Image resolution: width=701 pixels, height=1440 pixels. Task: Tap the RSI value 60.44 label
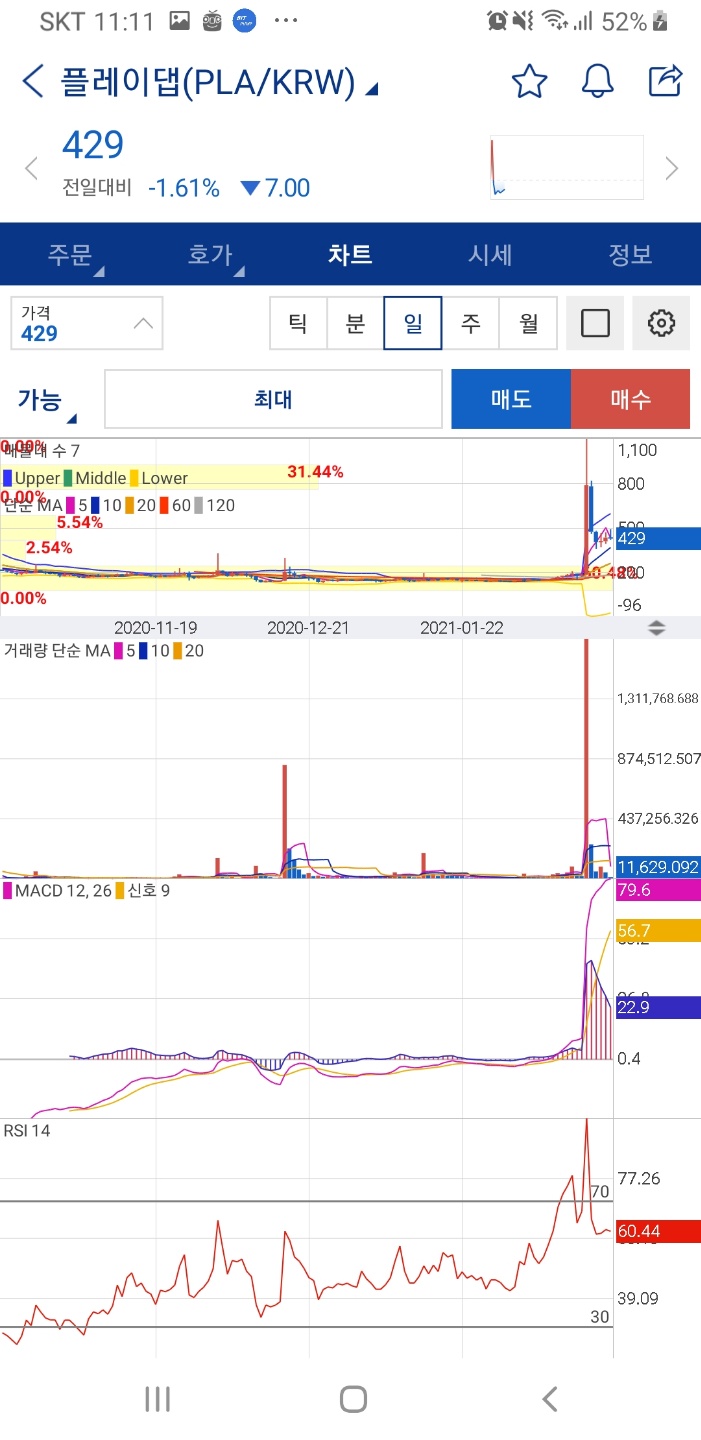[657, 1231]
